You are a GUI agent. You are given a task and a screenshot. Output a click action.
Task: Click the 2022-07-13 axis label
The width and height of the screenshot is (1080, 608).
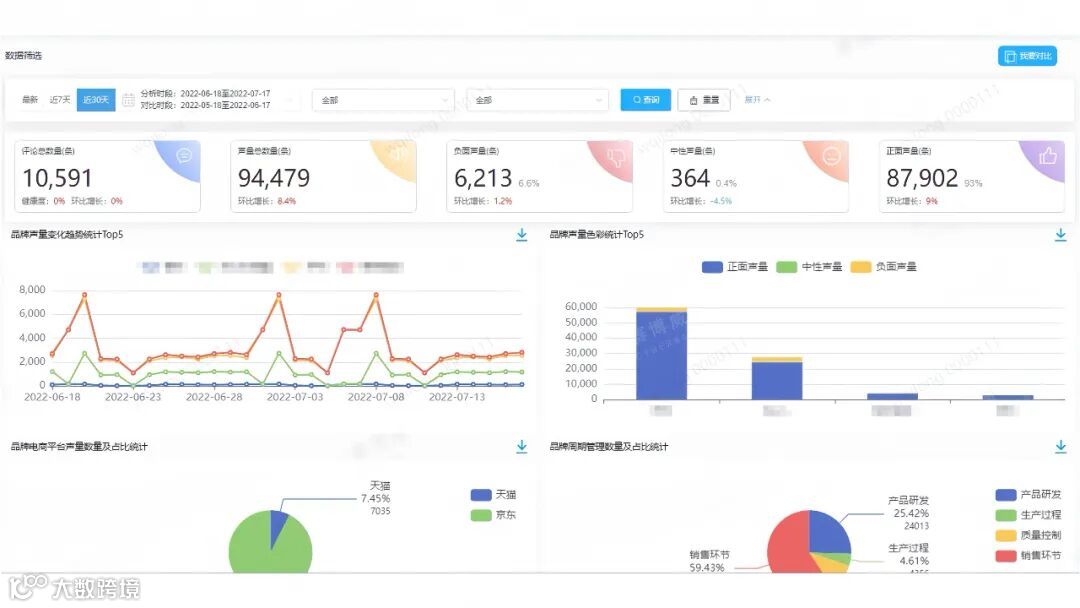457,397
